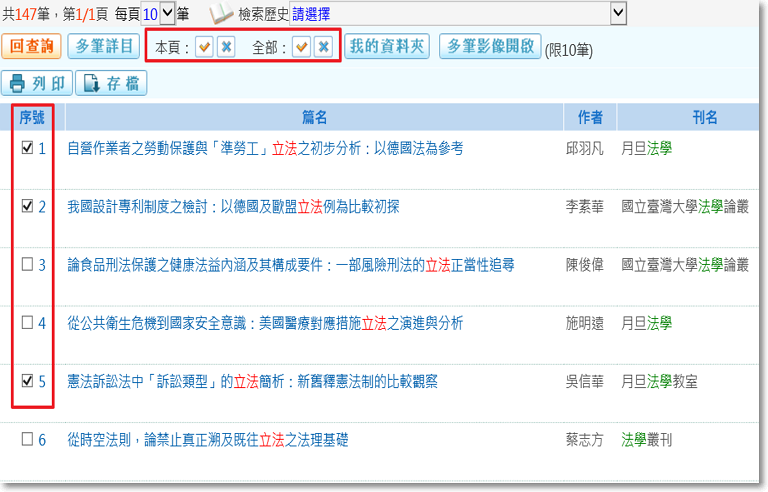Open the per-page count dropdown
Image resolution: width=768 pixels, height=492 pixels.
click(167, 13)
